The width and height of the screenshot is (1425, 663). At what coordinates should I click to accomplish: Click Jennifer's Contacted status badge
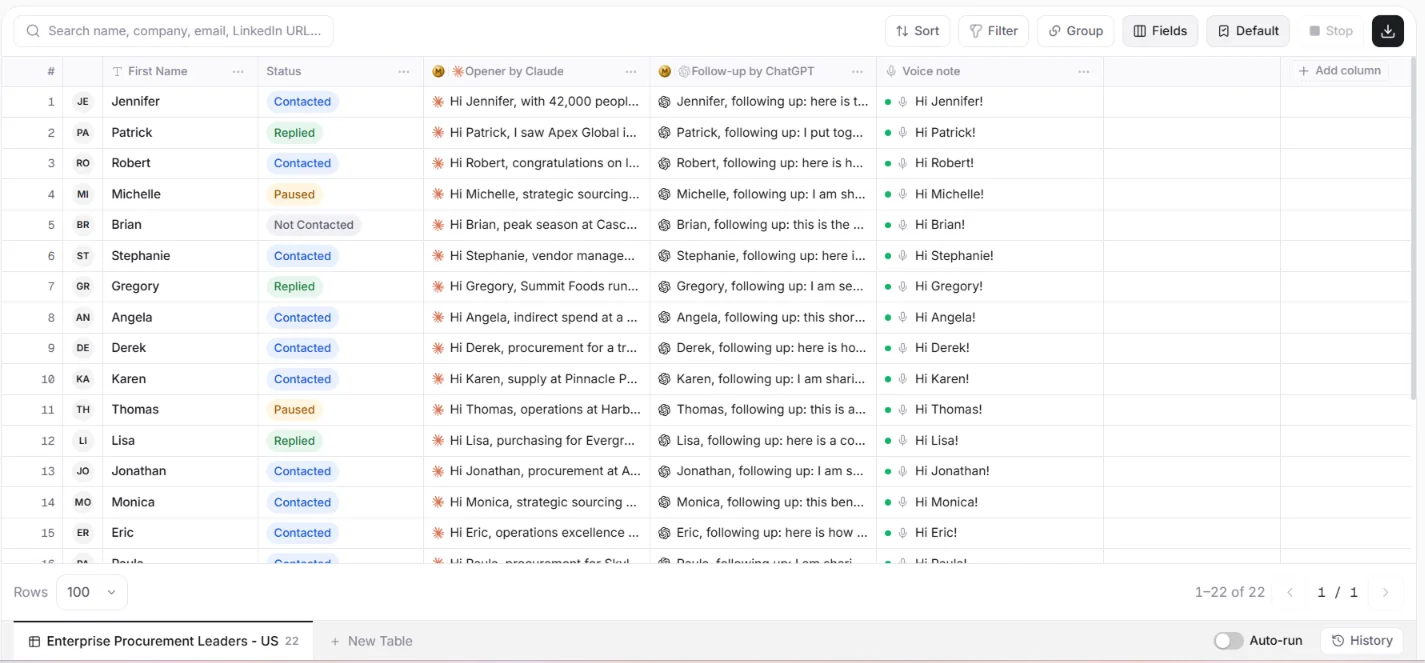pyautogui.click(x=302, y=102)
